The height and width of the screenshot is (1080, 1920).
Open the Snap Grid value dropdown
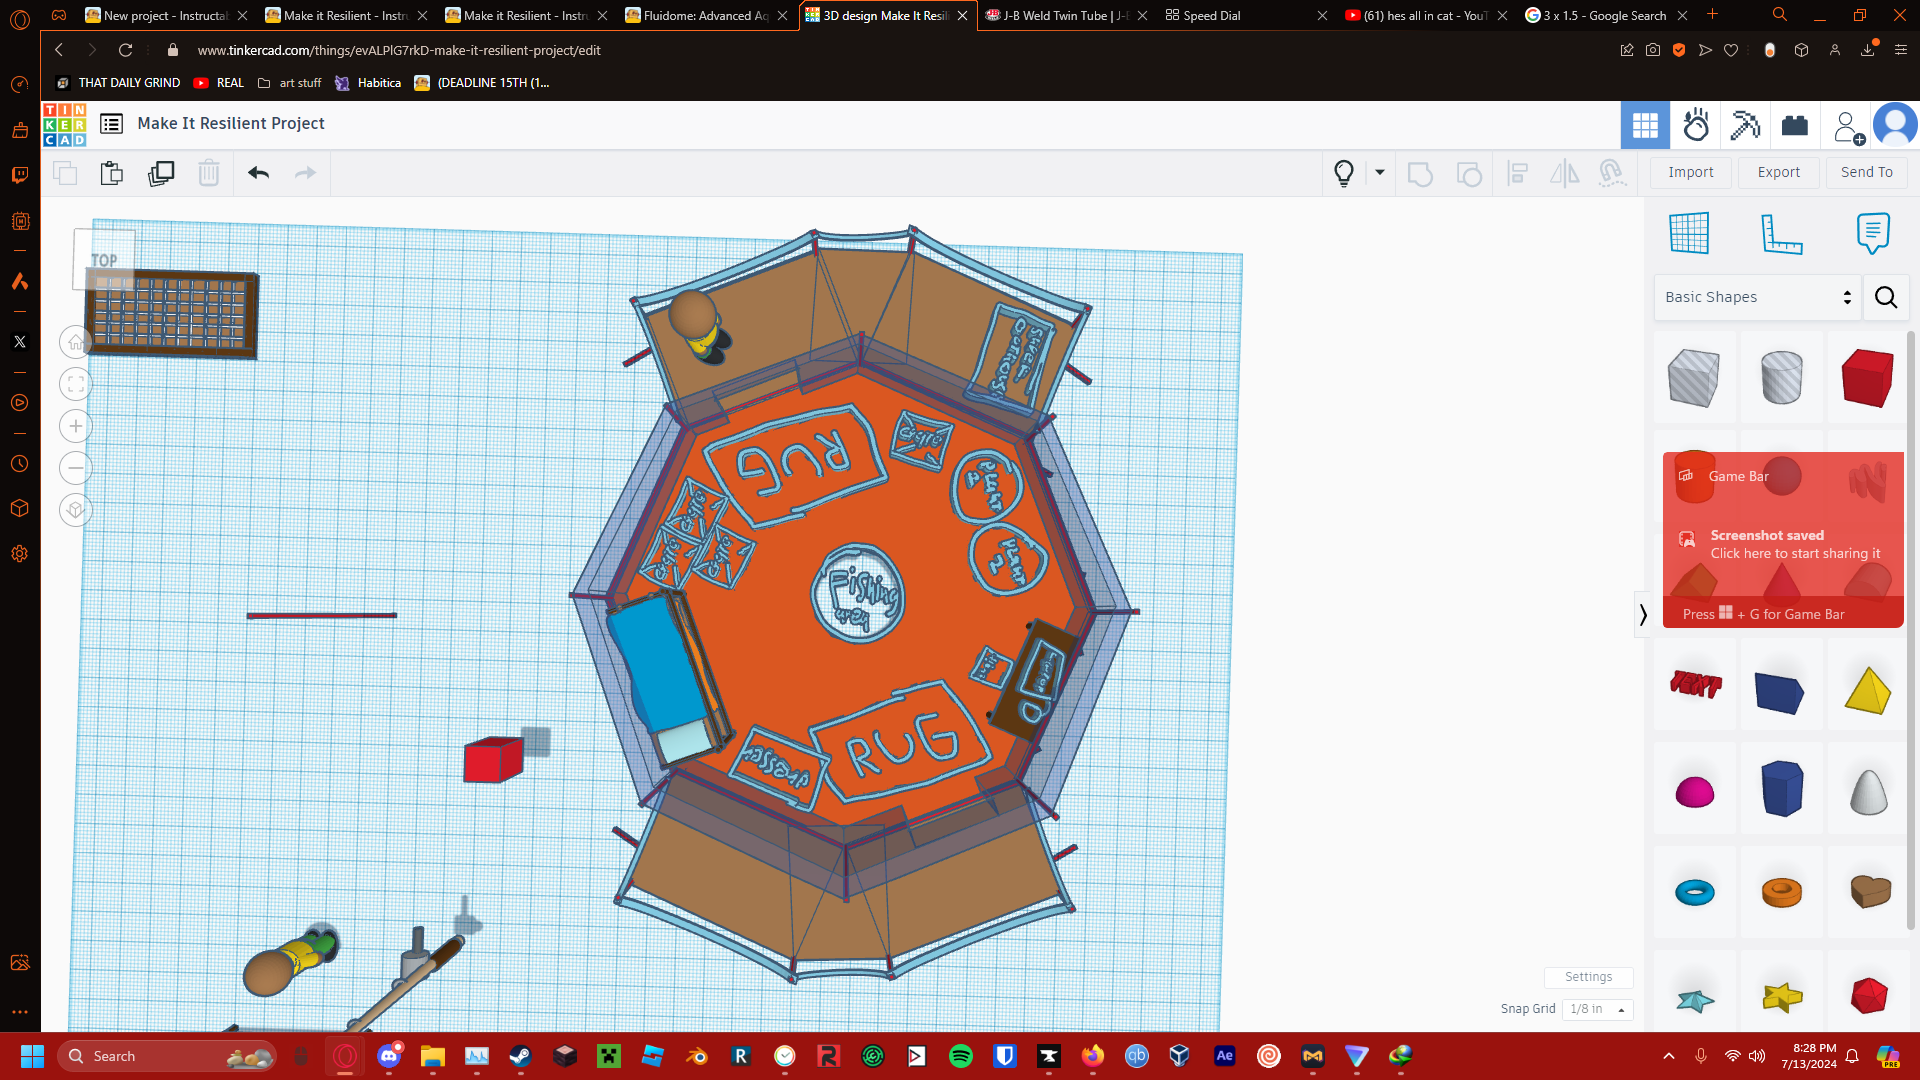pyautogui.click(x=1597, y=1009)
